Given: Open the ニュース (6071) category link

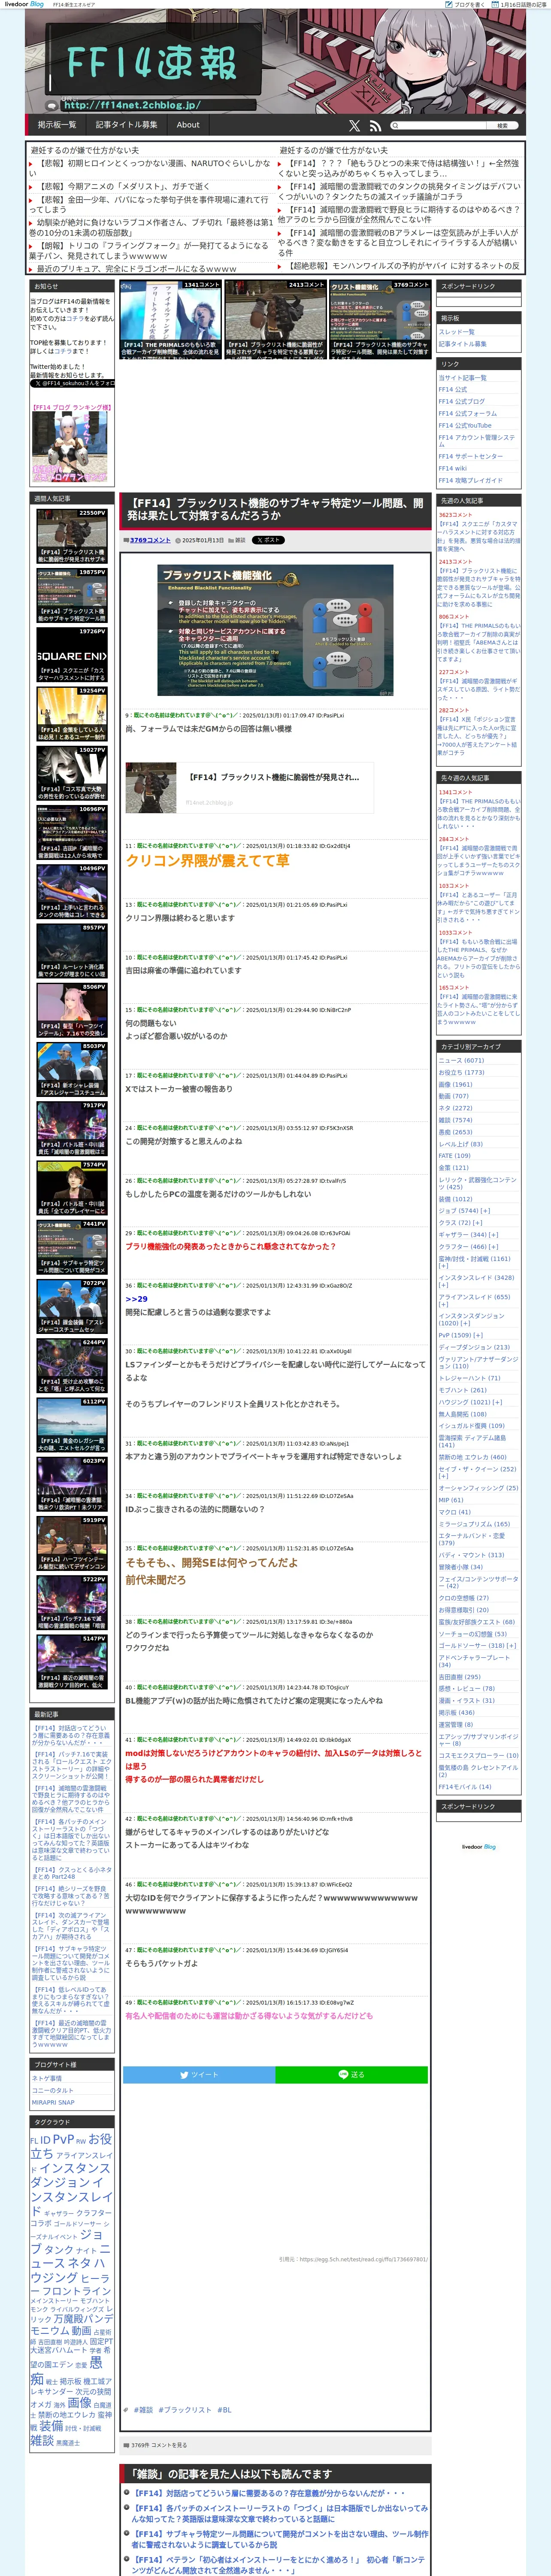Looking at the screenshot, I should tap(461, 1060).
